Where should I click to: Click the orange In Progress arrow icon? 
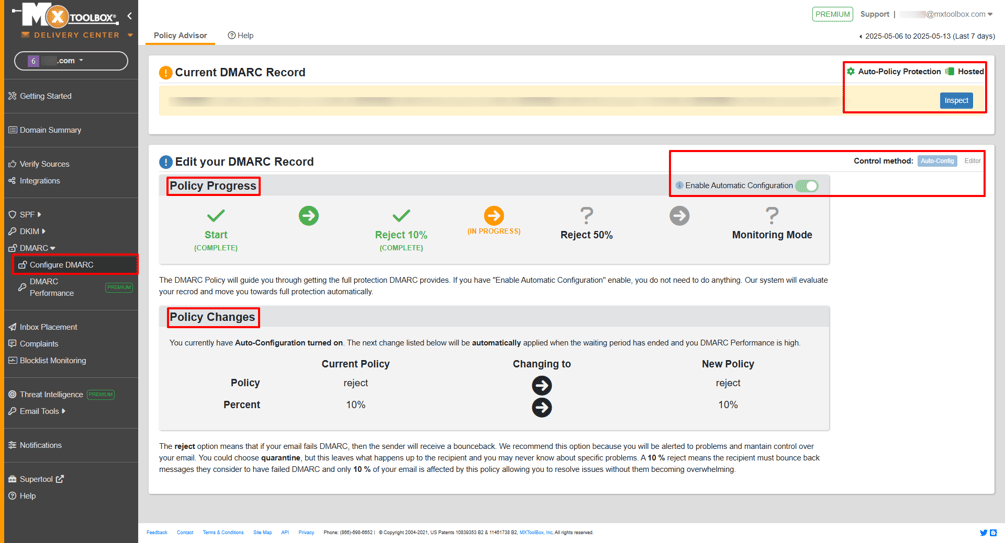493,216
